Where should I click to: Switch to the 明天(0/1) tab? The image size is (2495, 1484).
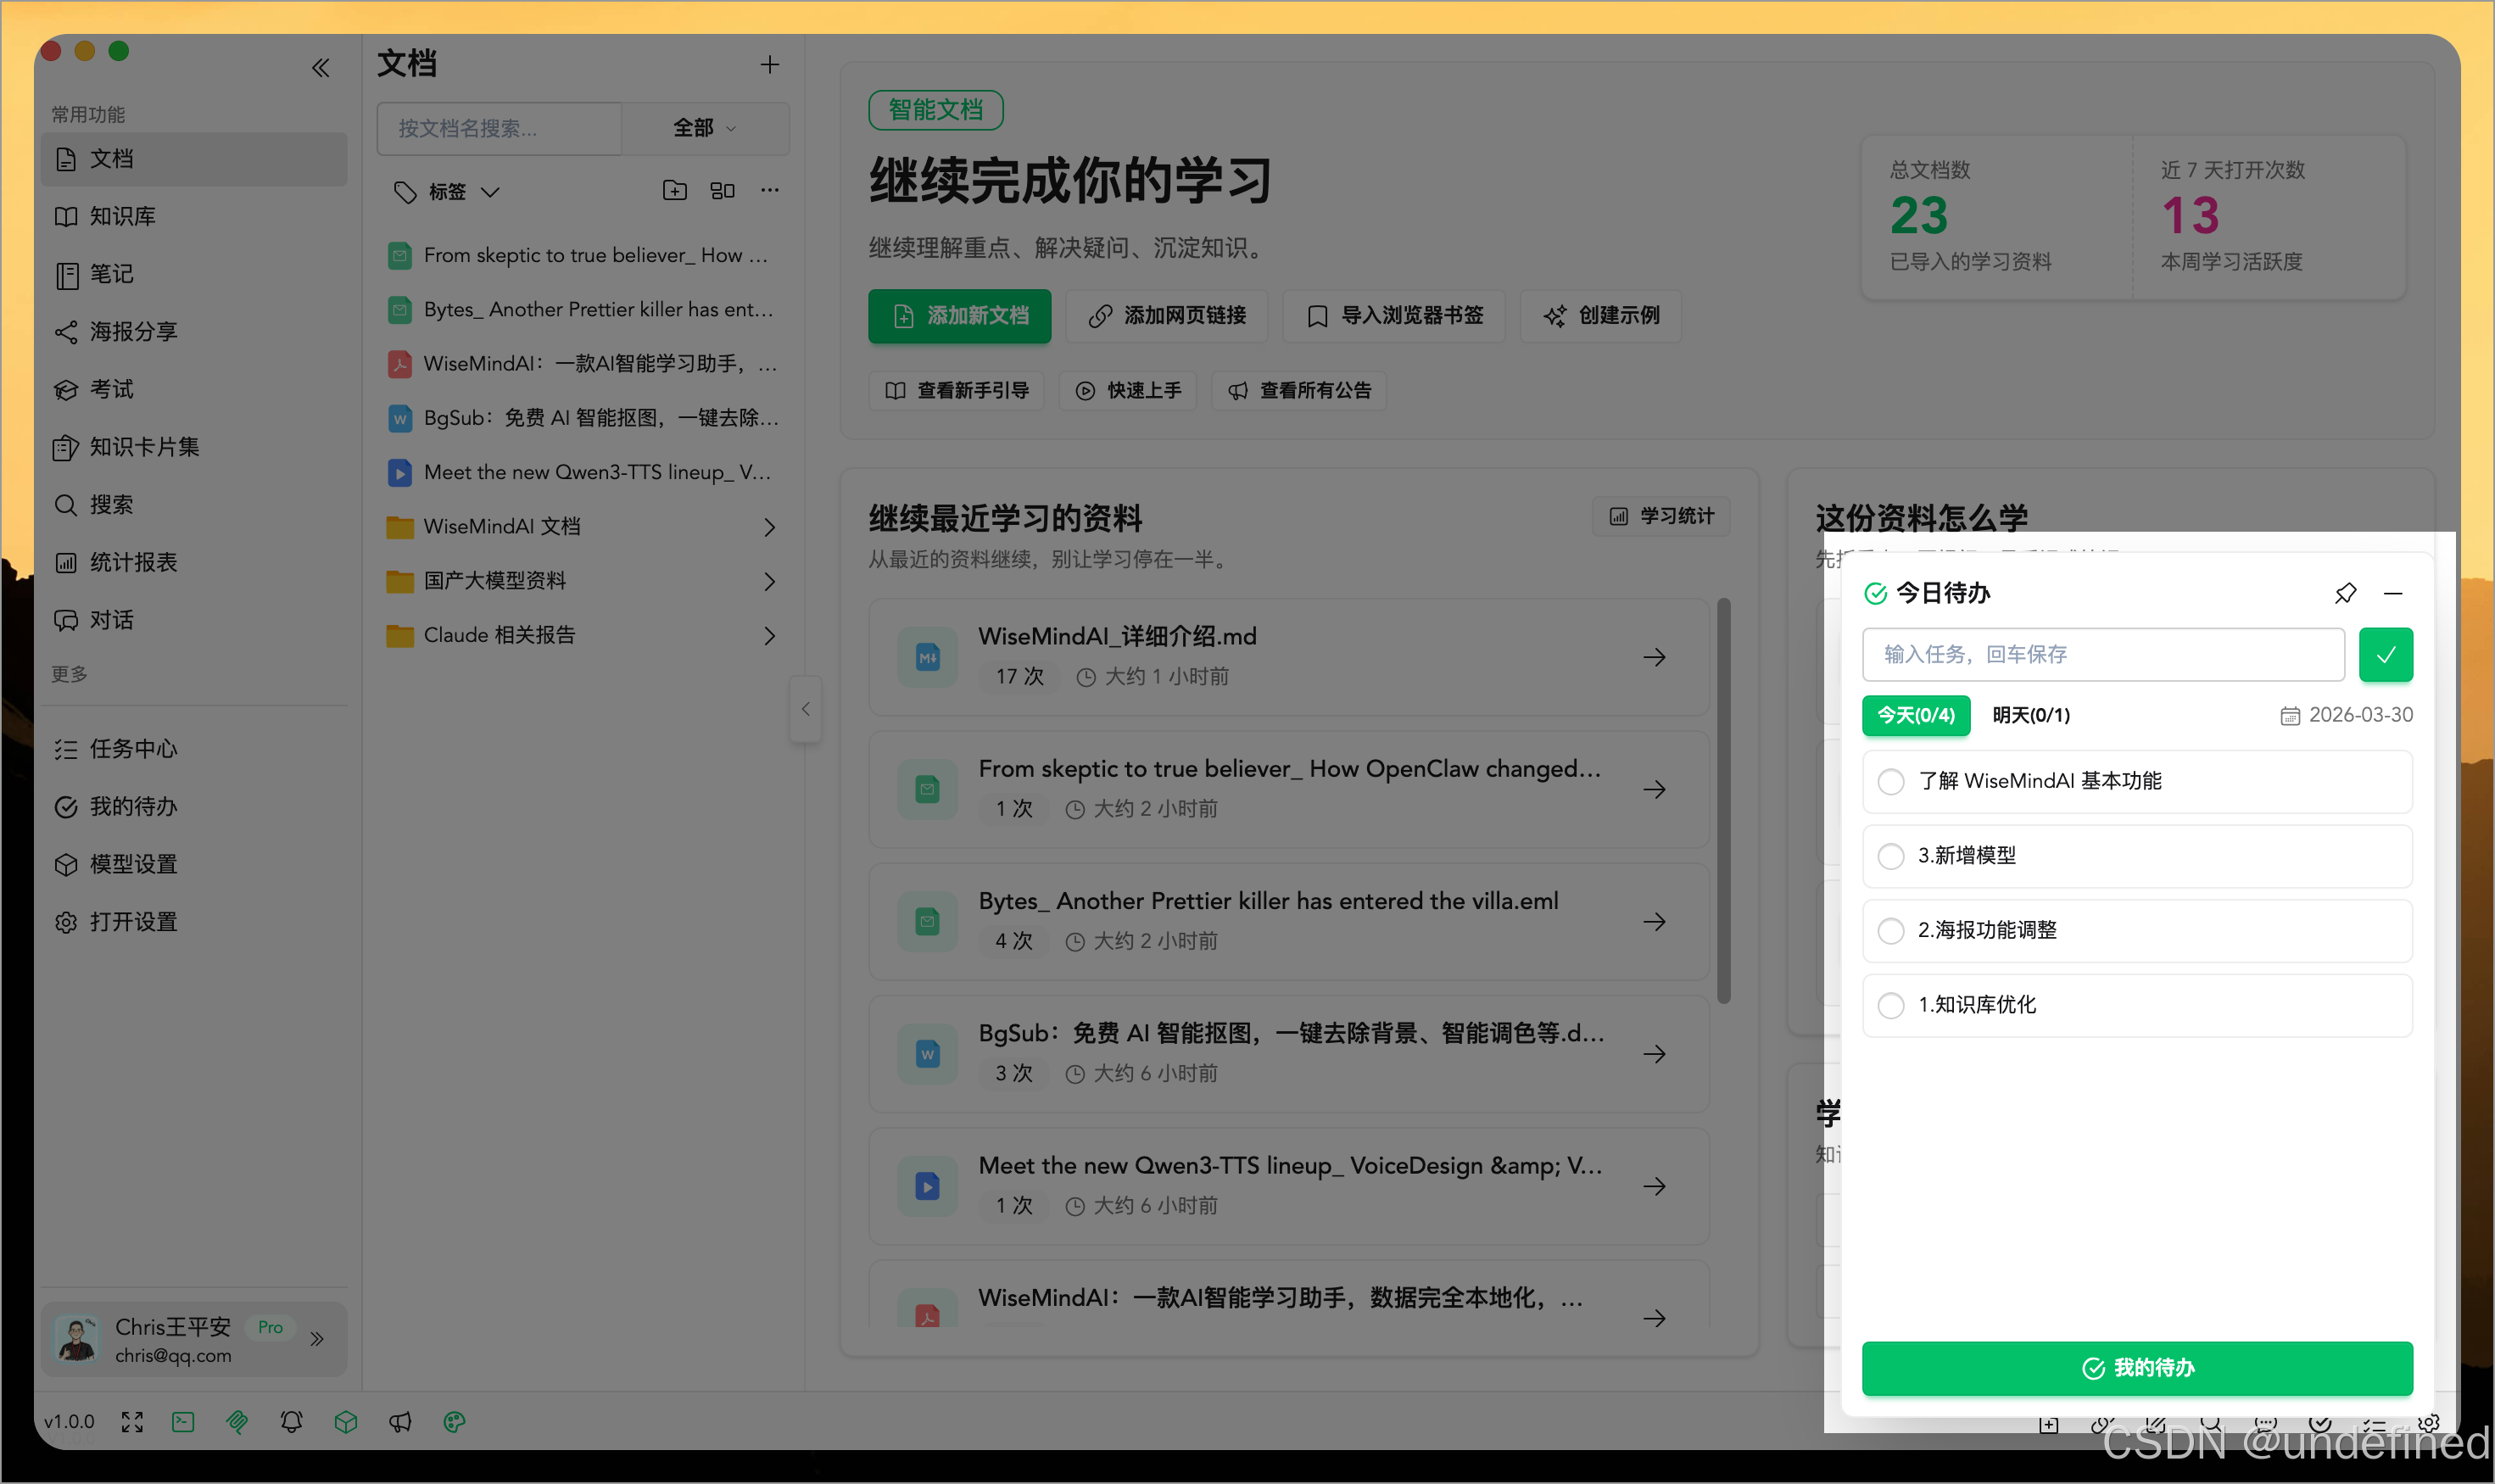tap(2030, 715)
